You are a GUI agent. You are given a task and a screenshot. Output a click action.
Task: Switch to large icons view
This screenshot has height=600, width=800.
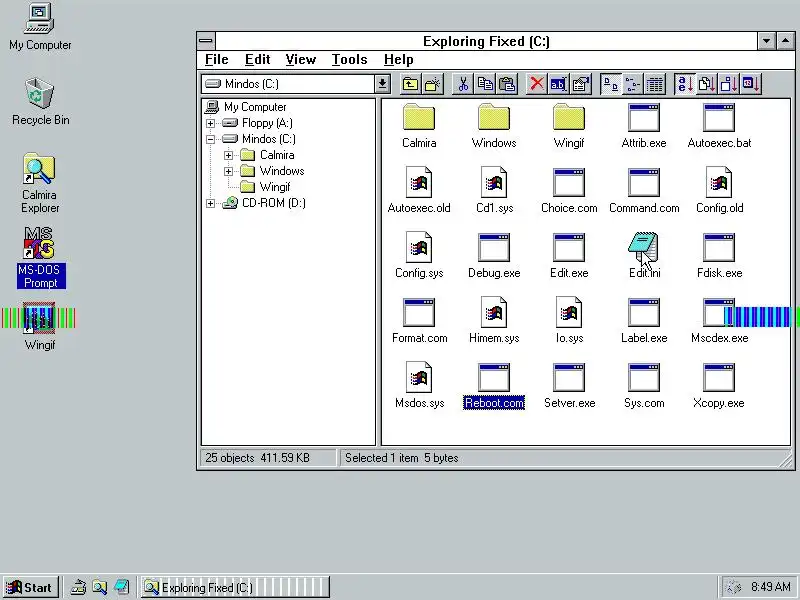coord(611,84)
